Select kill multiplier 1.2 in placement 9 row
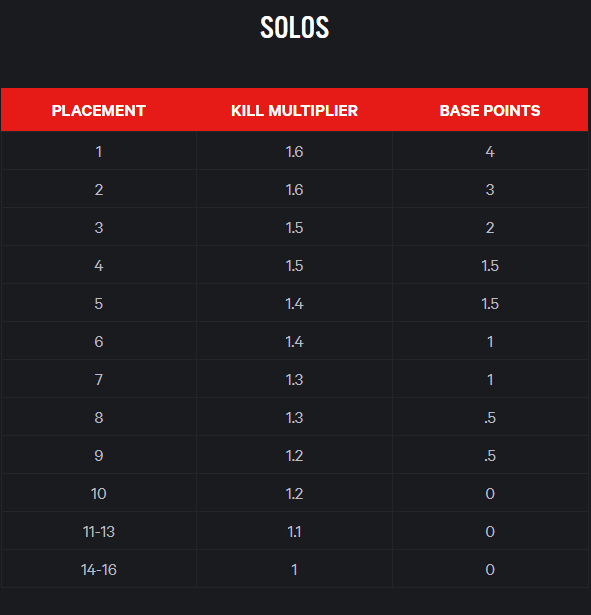 click(x=295, y=455)
